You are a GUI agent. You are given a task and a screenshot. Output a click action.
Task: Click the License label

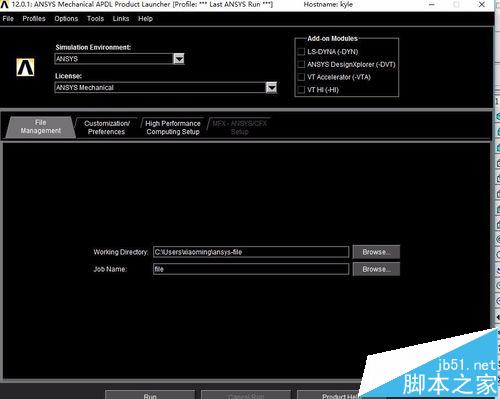click(x=69, y=76)
